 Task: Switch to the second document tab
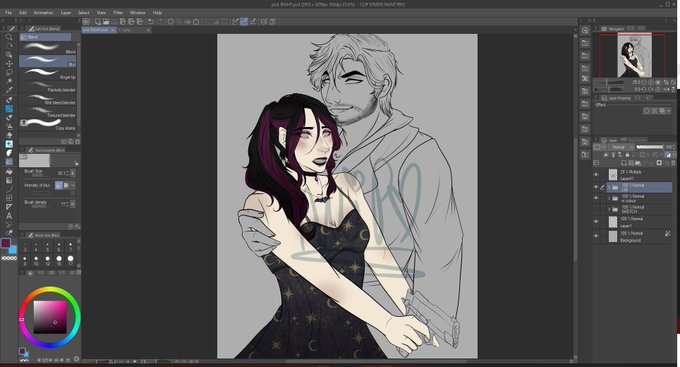pyautogui.click(x=134, y=30)
